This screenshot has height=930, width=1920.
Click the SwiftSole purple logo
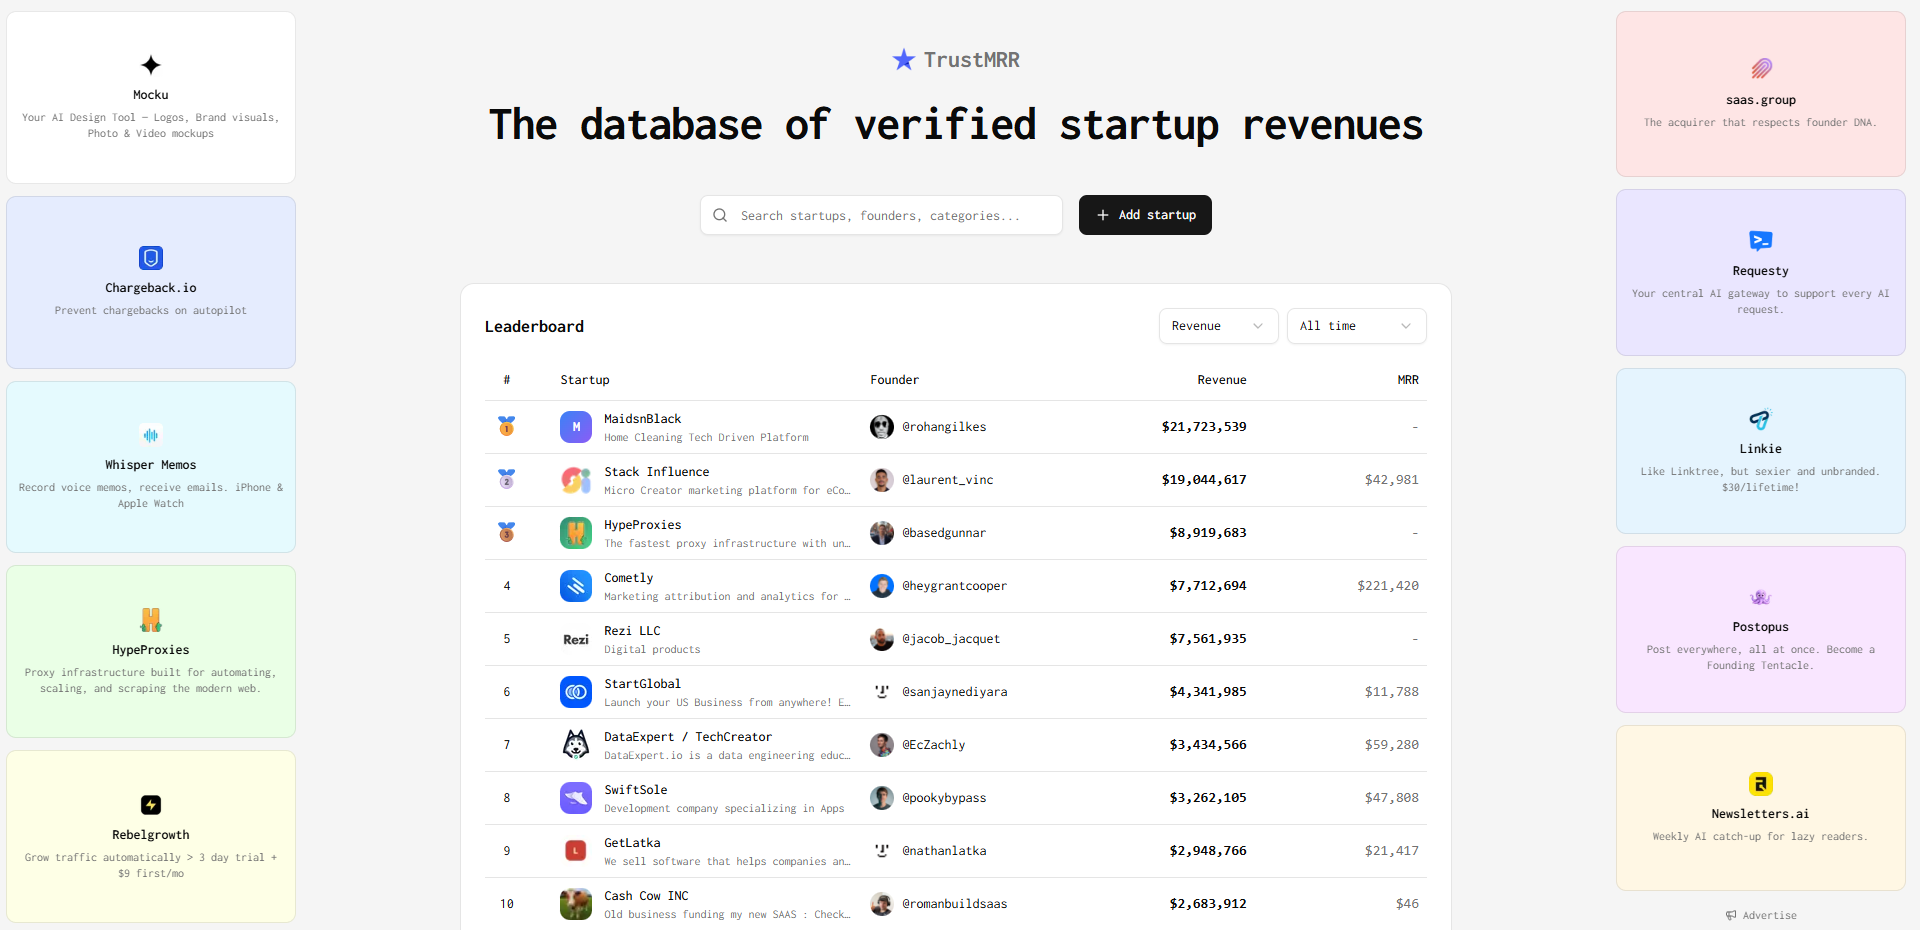(x=576, y=798)
